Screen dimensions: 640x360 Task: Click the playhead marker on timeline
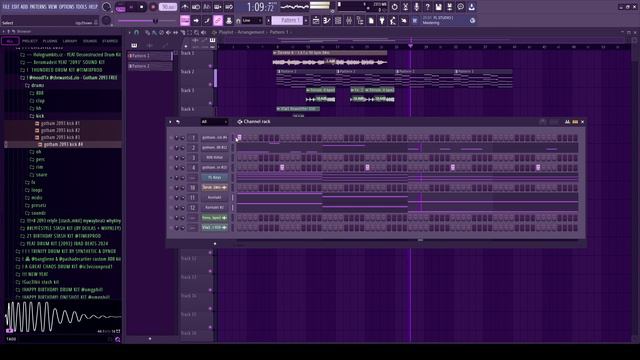coord(411,46)
